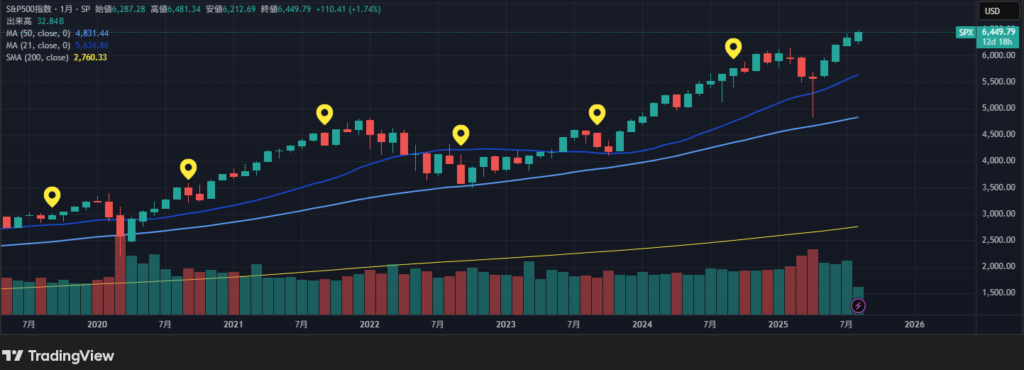Image resolution: width=1024 pixels, height=370 pixels.
Task: Click the 2,760.33 SMA 200 value
Action: [x=90, y=57]
